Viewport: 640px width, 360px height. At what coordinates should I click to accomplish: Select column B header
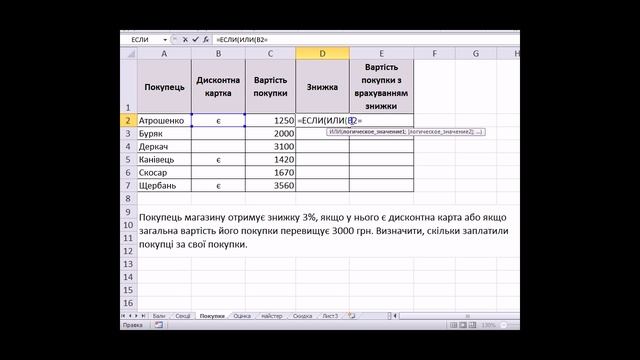(x=218, y=53)
